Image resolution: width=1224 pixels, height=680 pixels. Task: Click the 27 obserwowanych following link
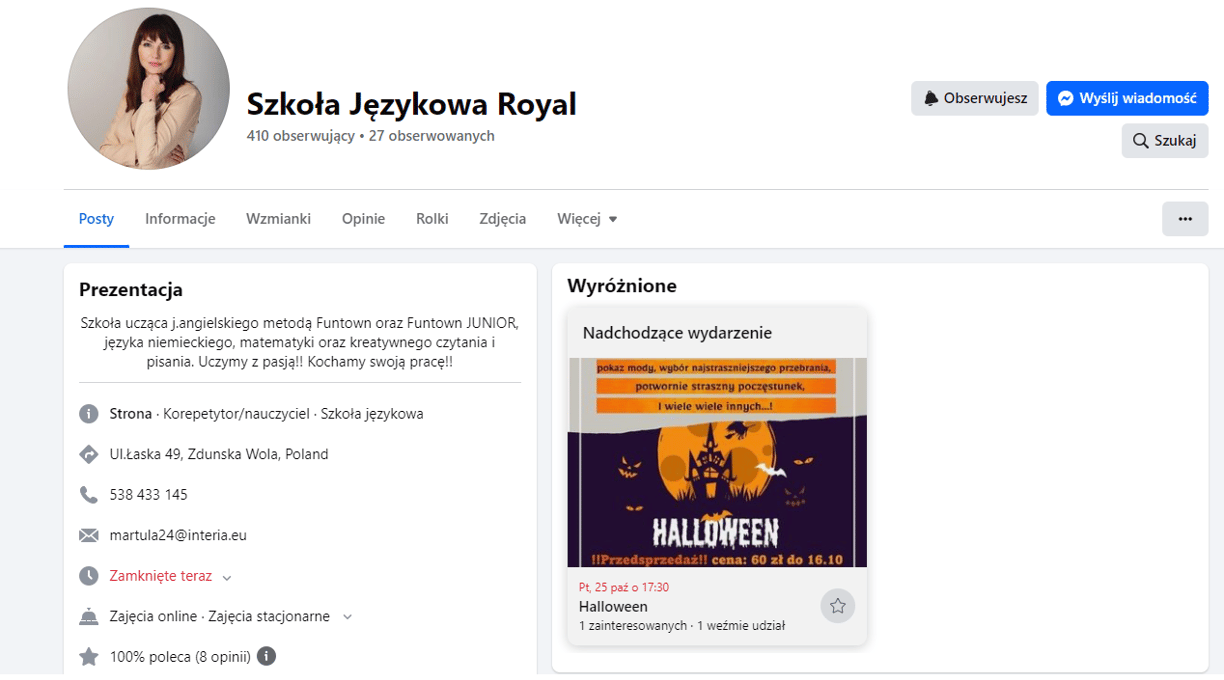pyautogui.click(x=432, y=136)
